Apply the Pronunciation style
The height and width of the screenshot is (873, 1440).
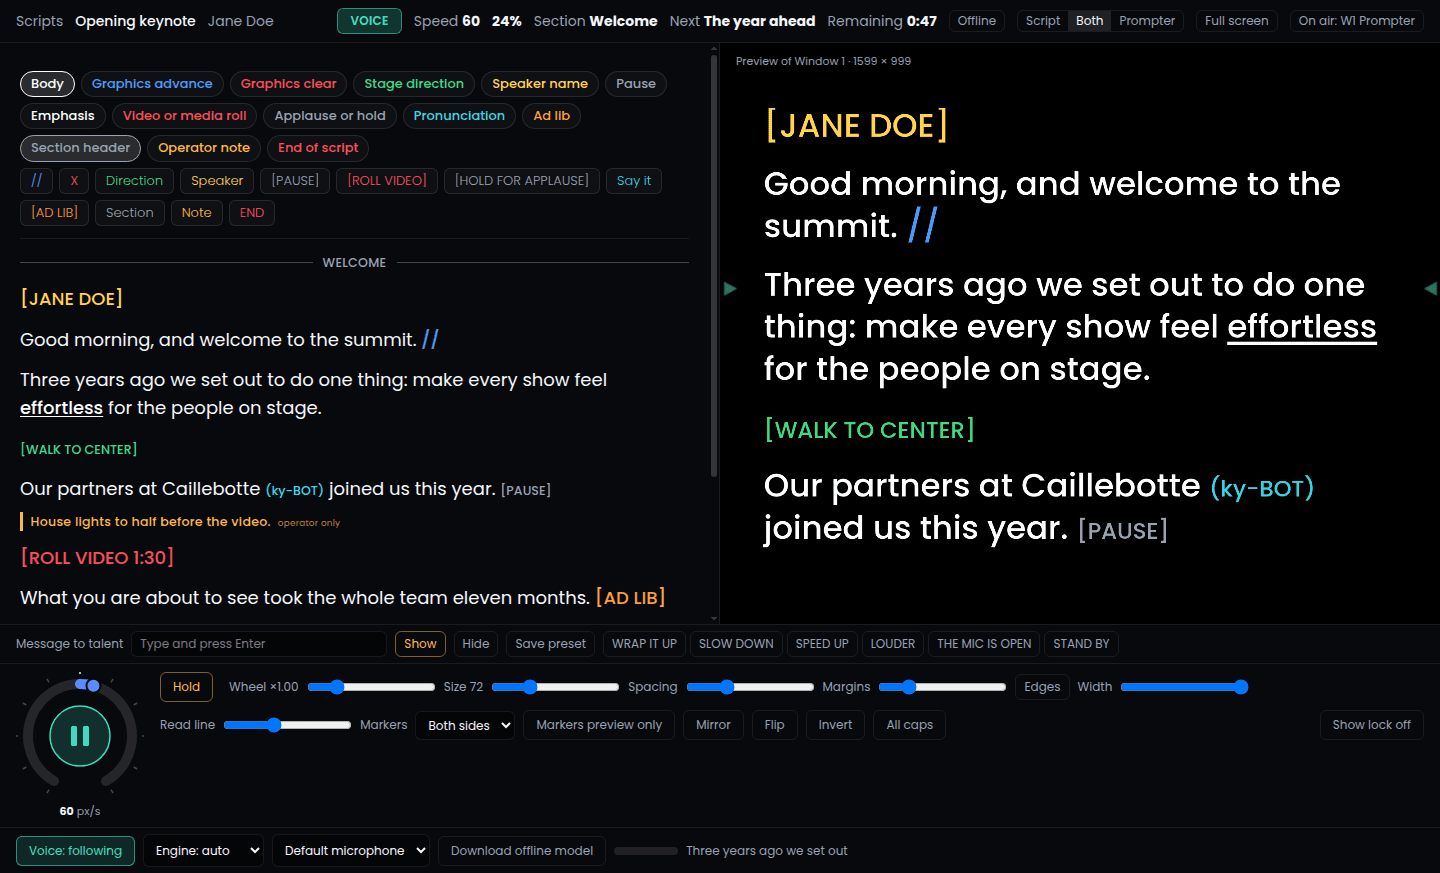pyautogui.click(x=459, y=116)
